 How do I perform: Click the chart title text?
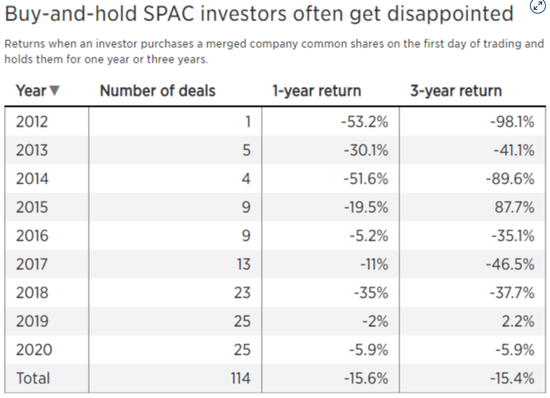pos(259,14)
